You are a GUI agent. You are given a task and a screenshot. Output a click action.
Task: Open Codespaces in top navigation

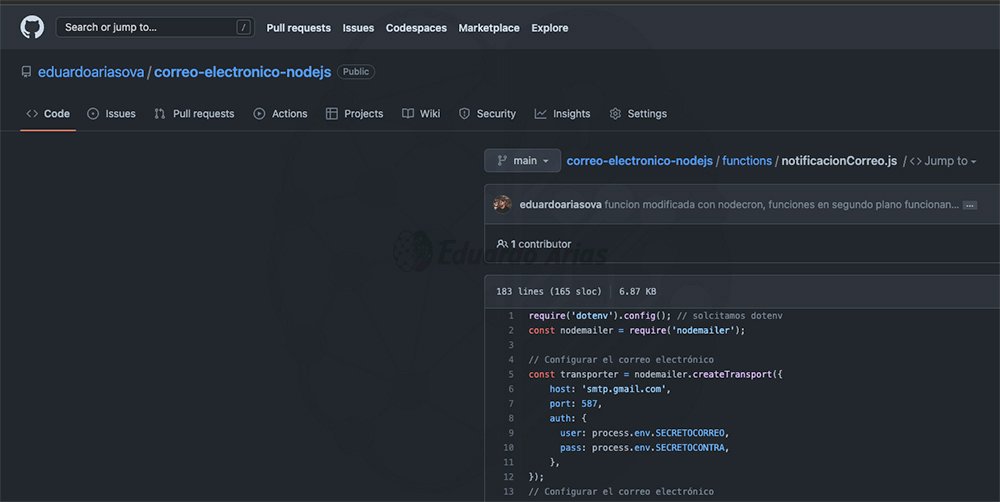[416, 28]
